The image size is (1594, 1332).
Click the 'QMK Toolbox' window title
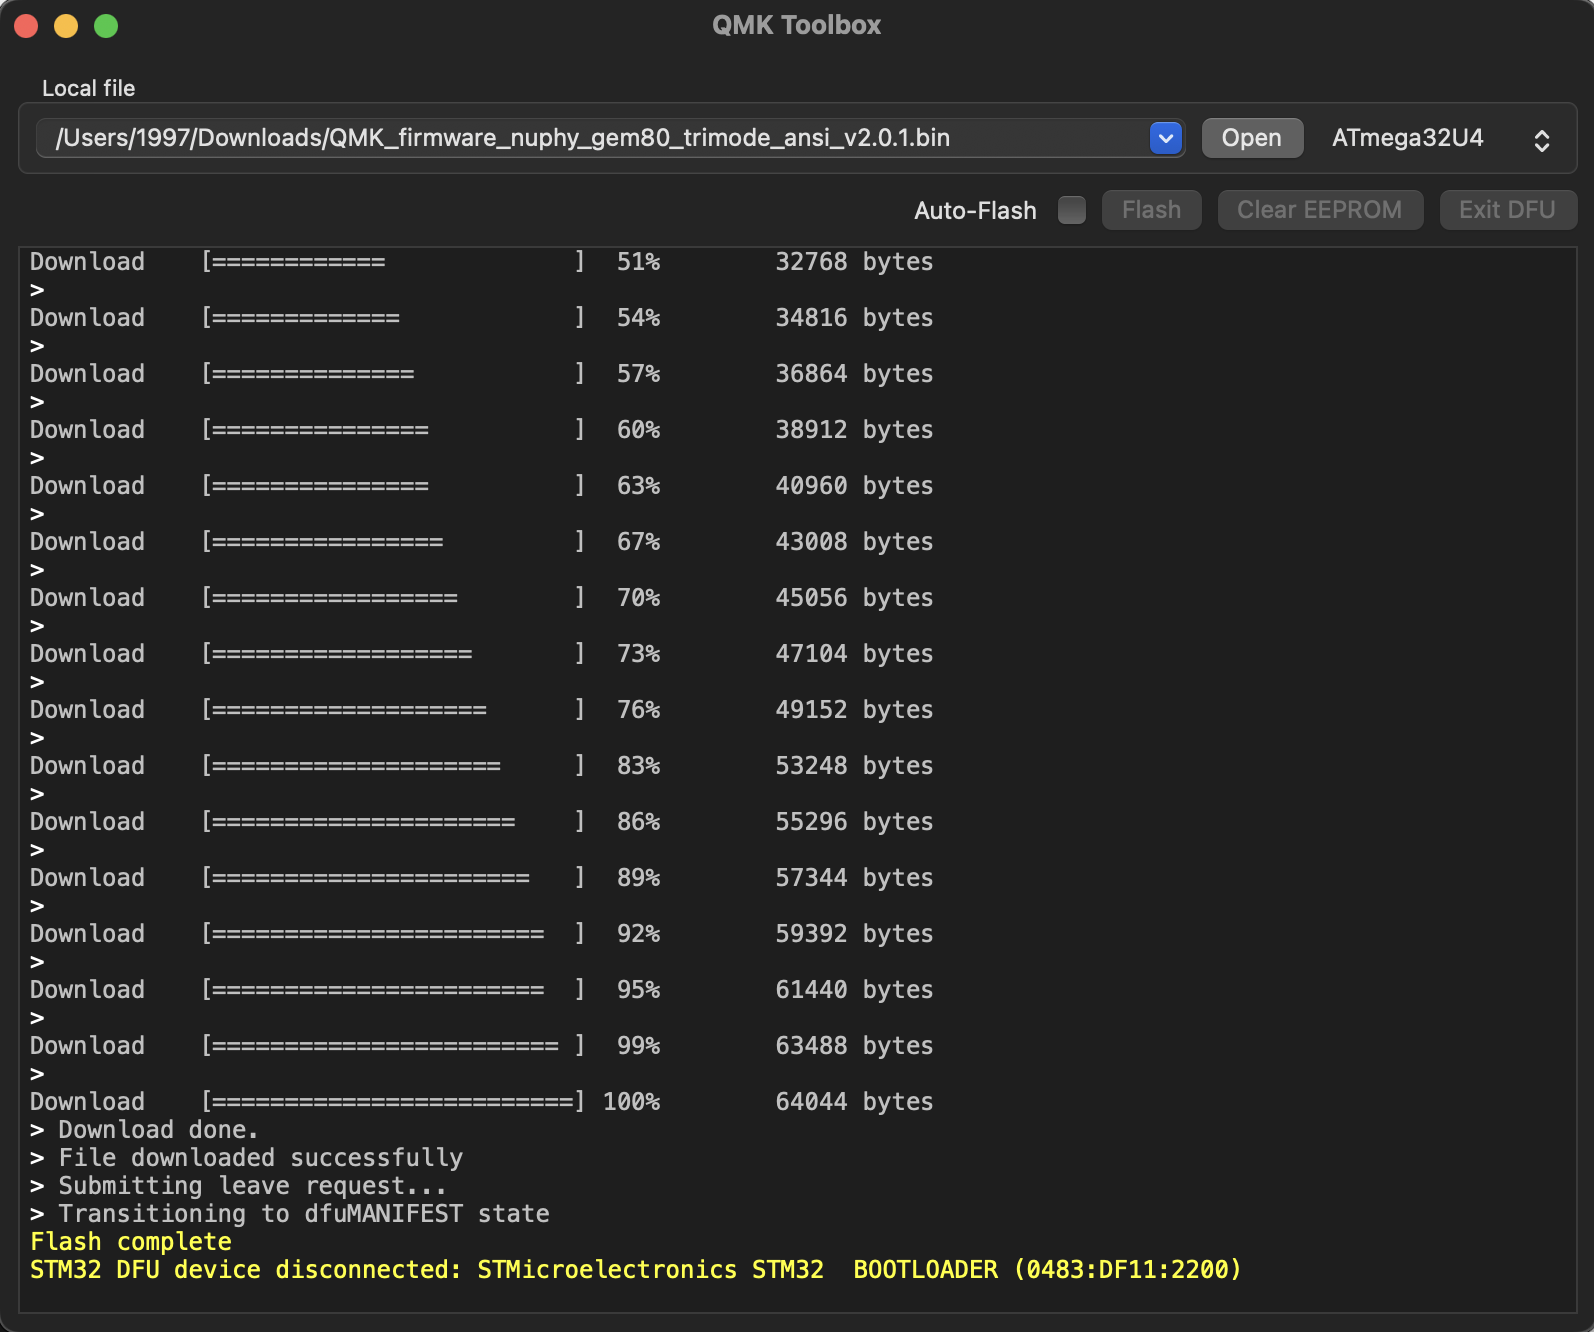797,25
